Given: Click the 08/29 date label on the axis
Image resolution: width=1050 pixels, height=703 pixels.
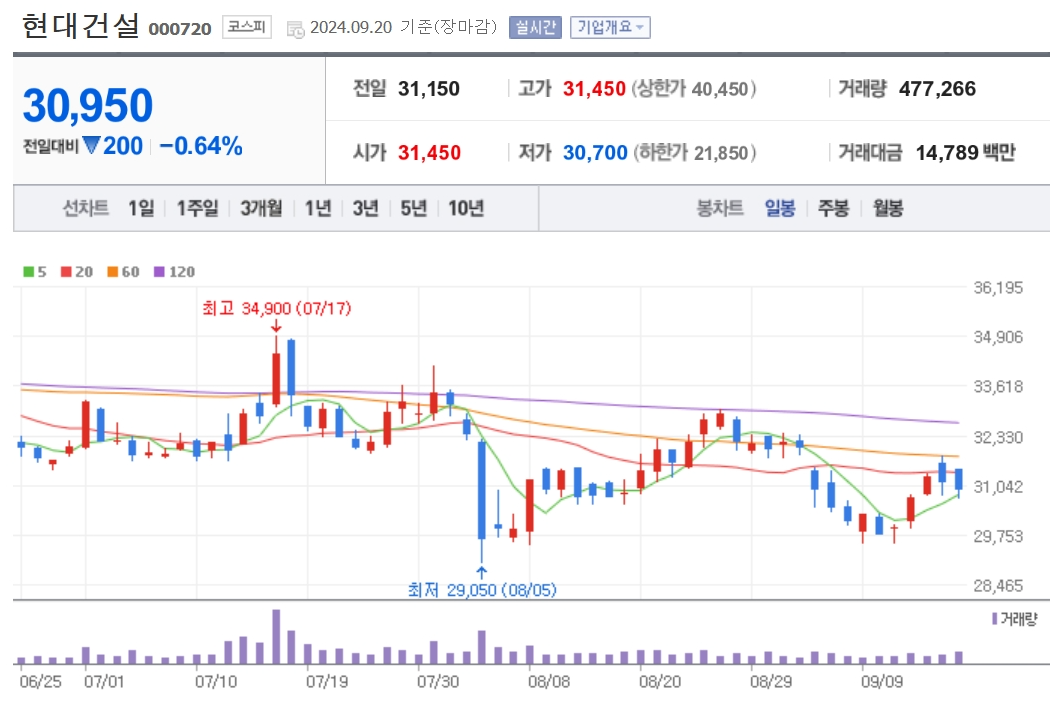Looking at the screenshot, I should pos(771,682).
